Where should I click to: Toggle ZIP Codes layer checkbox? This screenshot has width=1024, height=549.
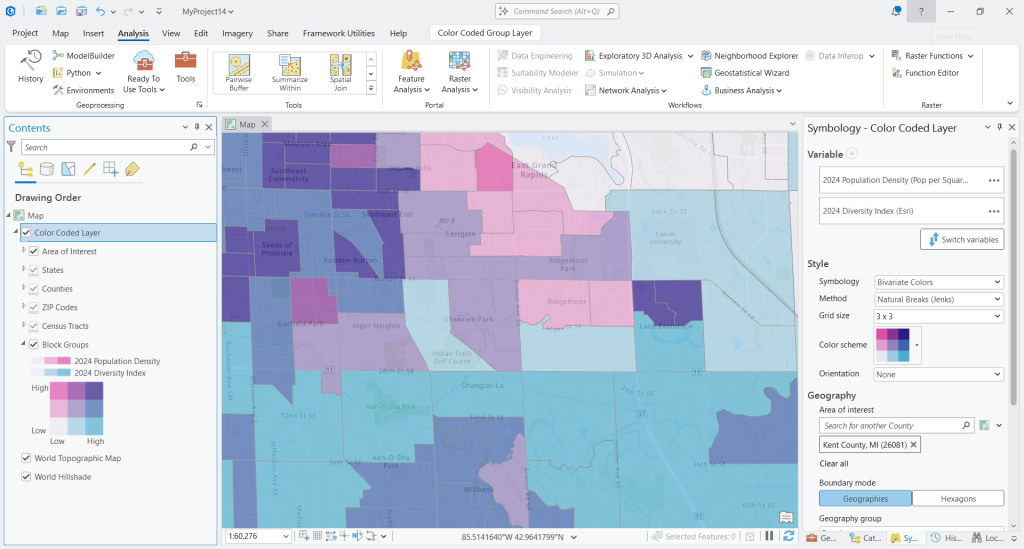[x=34, y=307]
